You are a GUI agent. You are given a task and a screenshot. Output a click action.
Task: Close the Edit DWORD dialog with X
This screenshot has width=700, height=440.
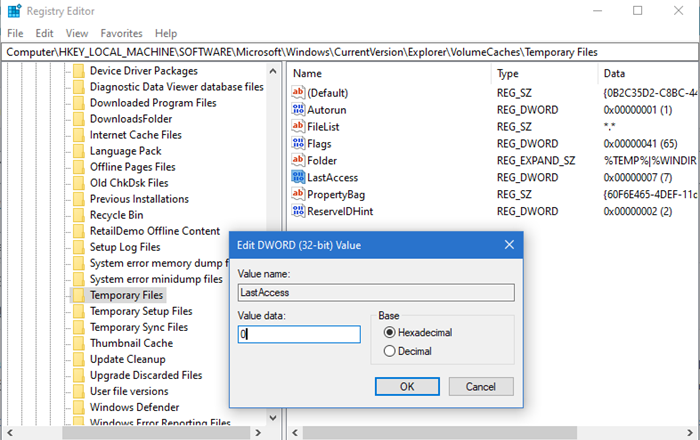(509, 245)
